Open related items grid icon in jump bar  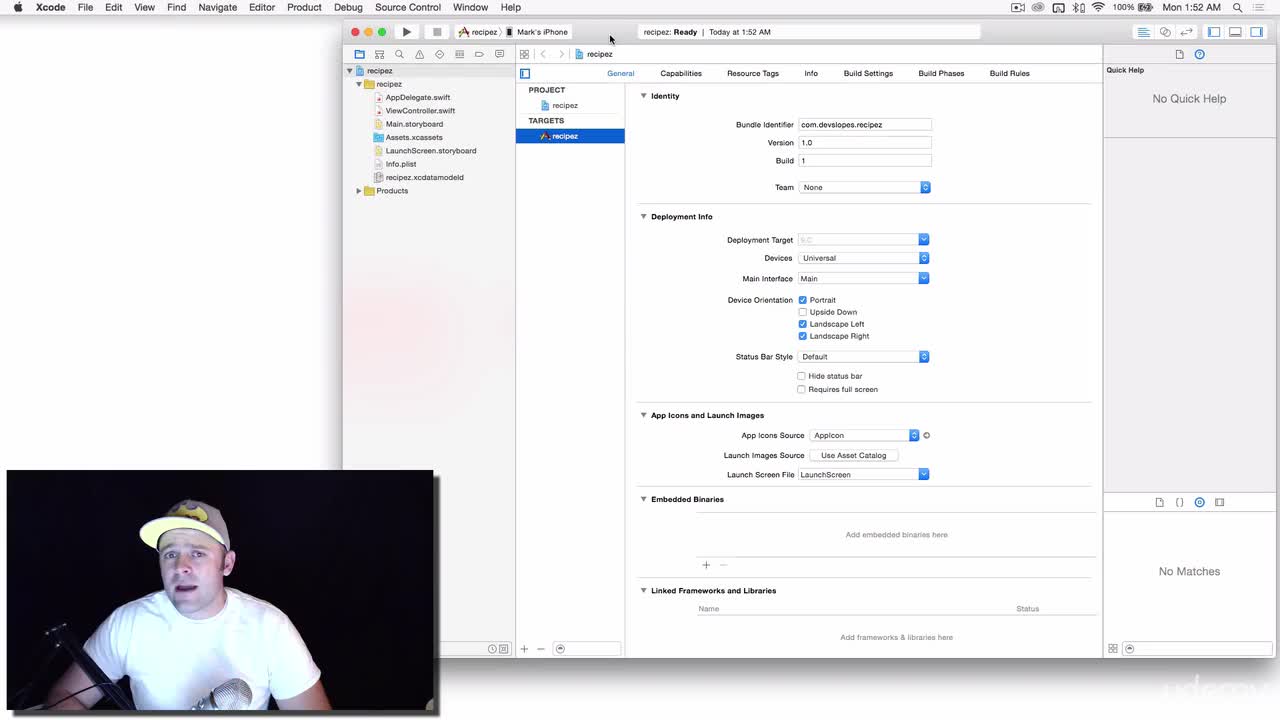tap(524, 54)
